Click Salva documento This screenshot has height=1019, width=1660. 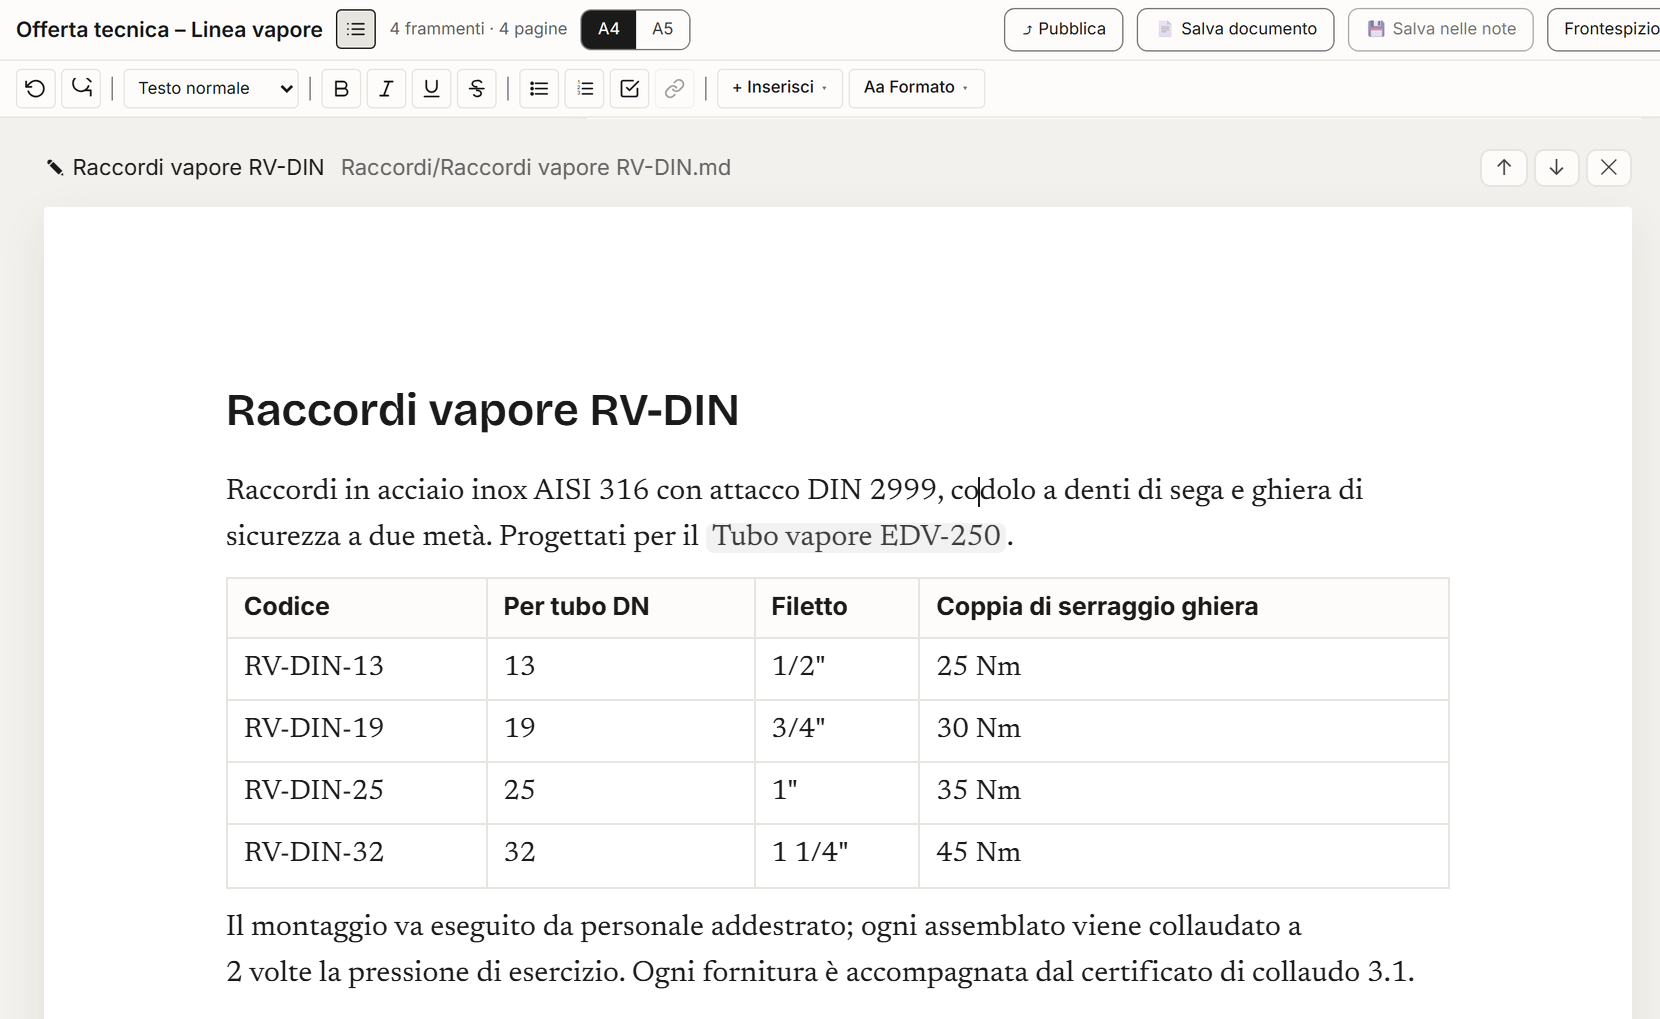click(x=1235, y=29)
